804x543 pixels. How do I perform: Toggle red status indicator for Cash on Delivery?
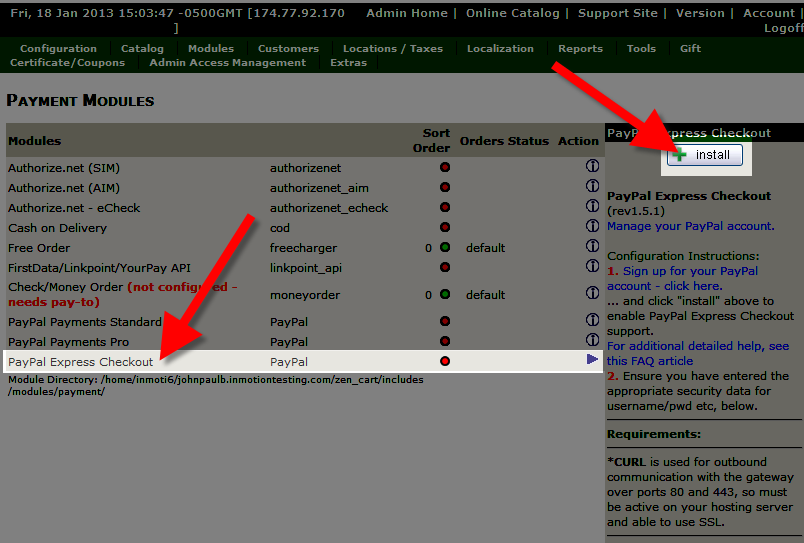click(x=444, y=228)
